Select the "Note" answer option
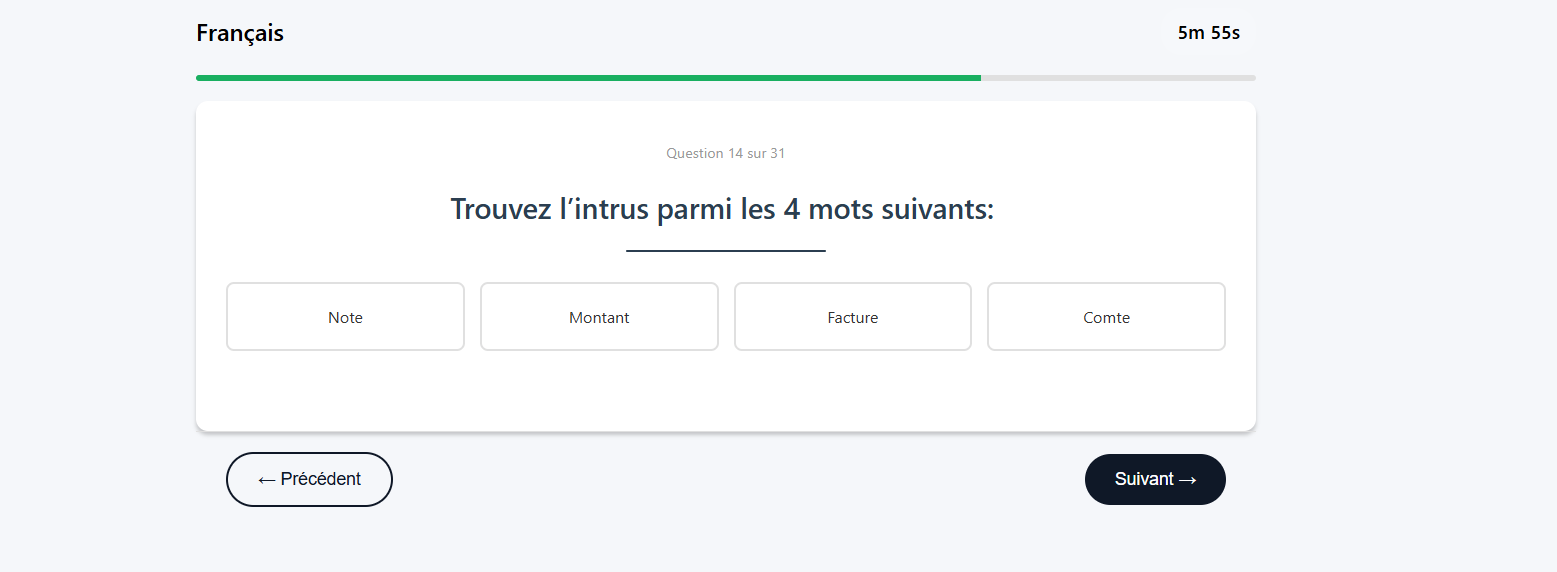This screenshot has width=1557, height=572. tap(345, 317)
